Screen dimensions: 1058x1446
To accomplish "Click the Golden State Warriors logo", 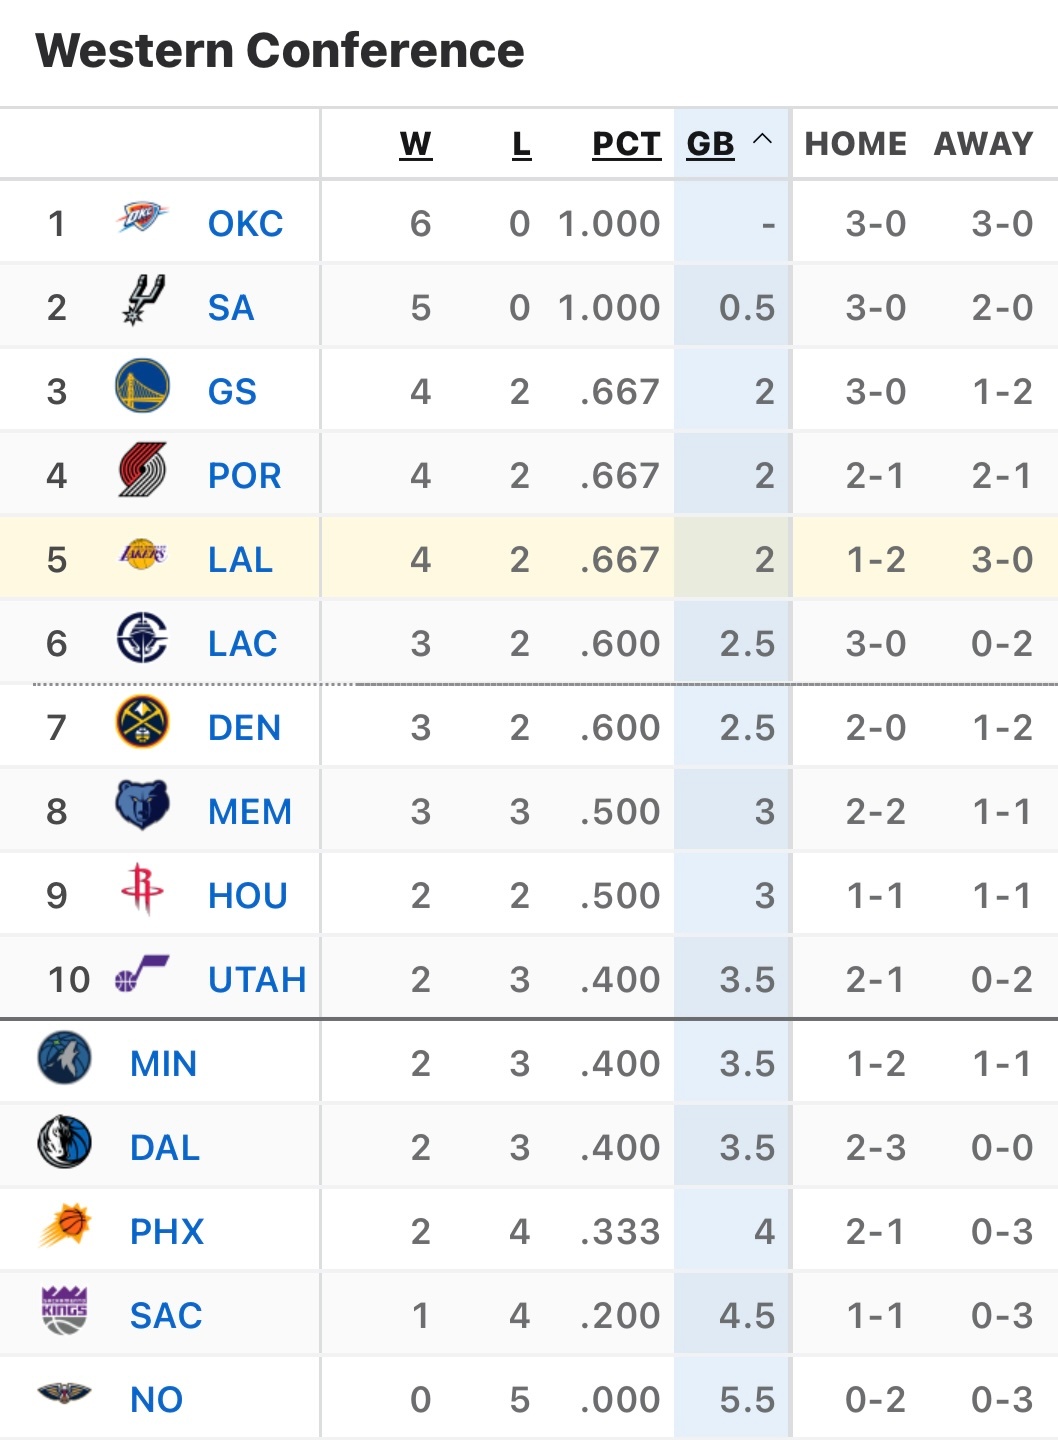I will tap(142, 387).
